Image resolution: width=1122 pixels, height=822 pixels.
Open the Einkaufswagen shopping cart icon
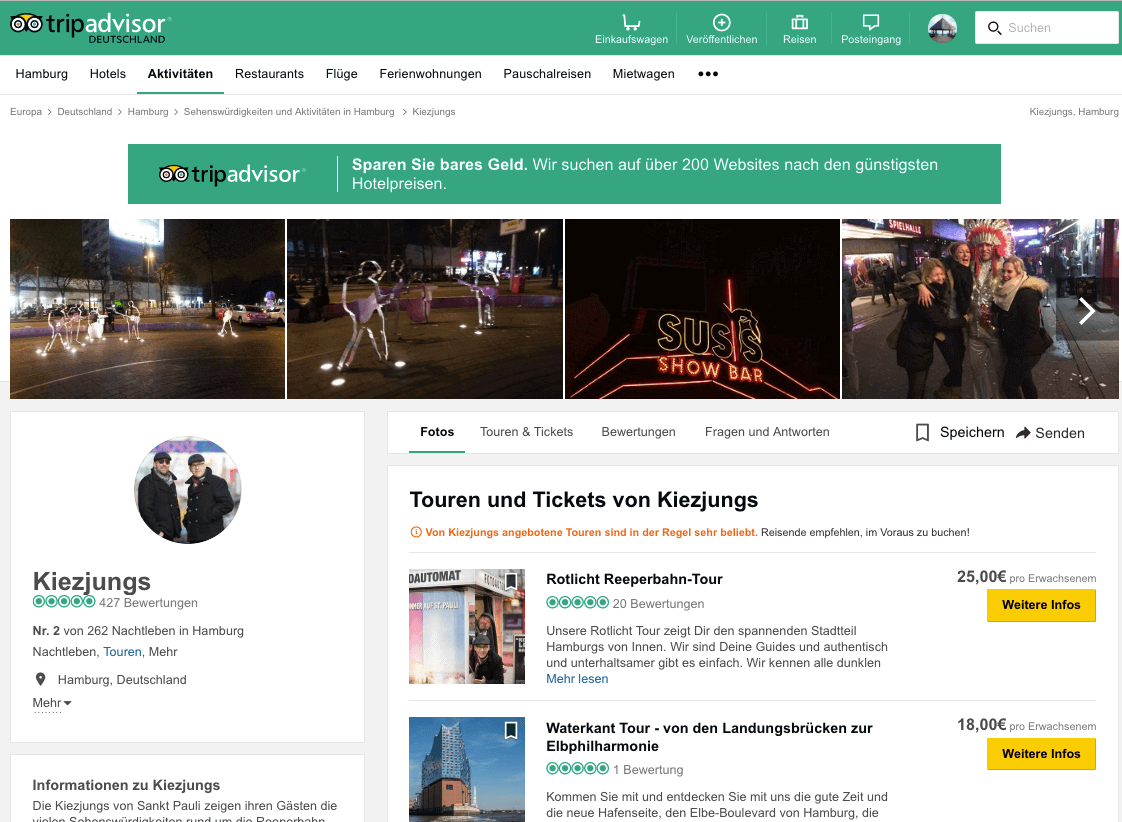point(631,23)
